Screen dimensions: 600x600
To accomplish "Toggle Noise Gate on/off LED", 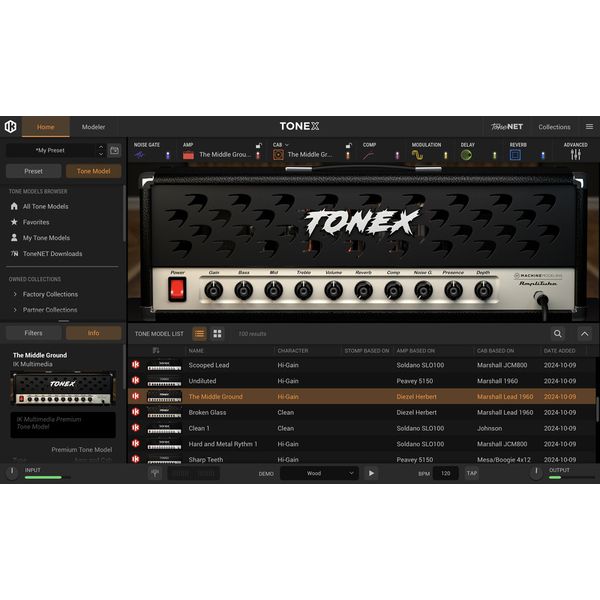I will (x=168, y=155).
